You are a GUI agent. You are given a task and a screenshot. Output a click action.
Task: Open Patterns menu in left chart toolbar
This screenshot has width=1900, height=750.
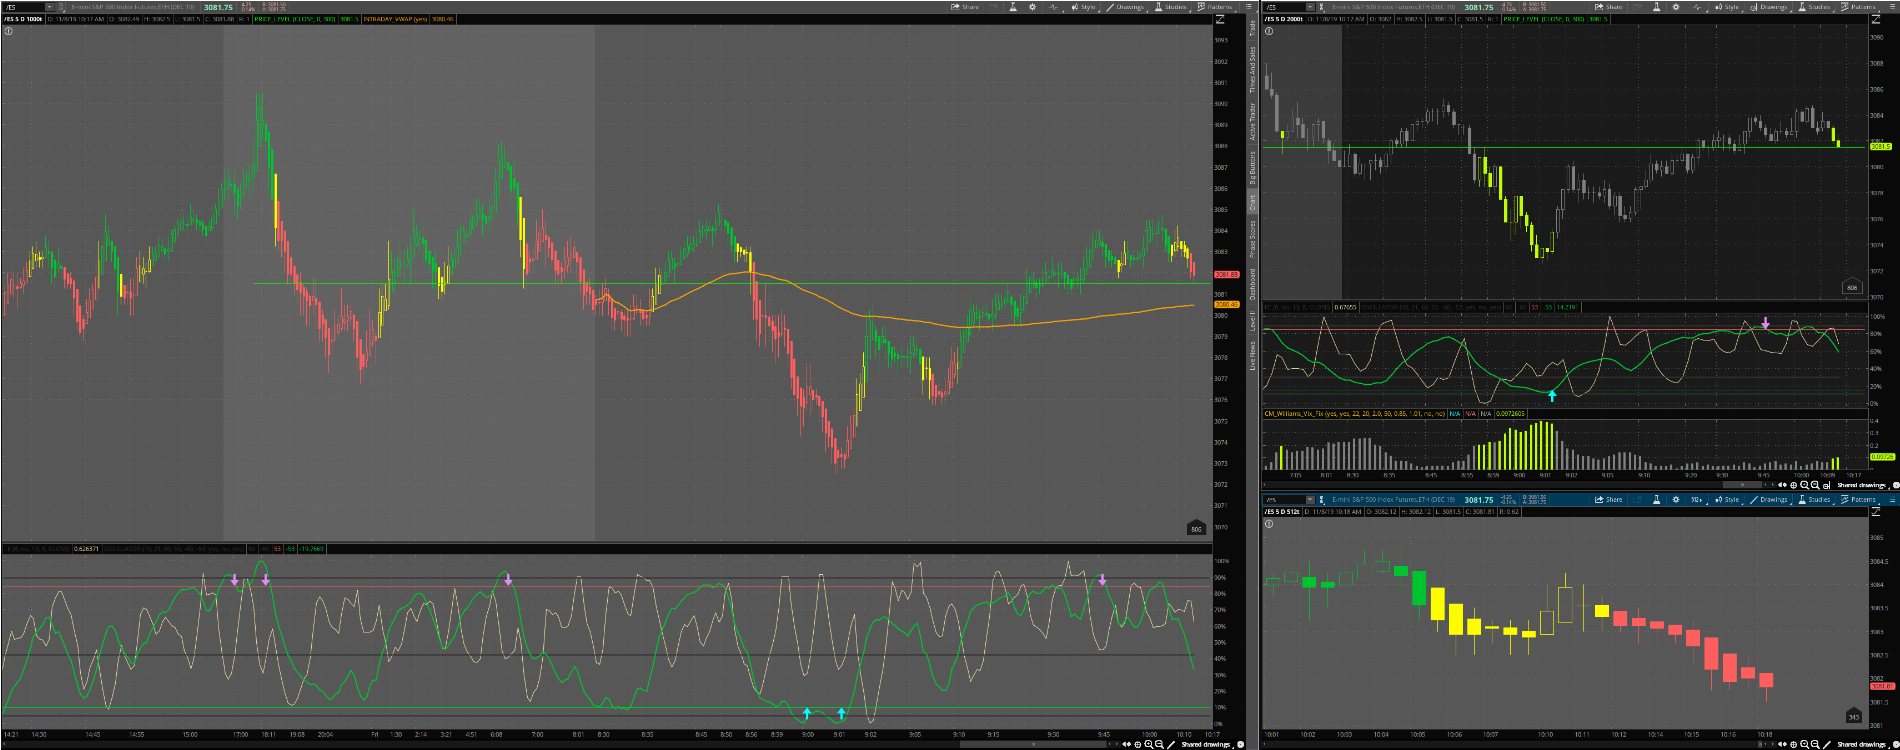(1215, 7)
